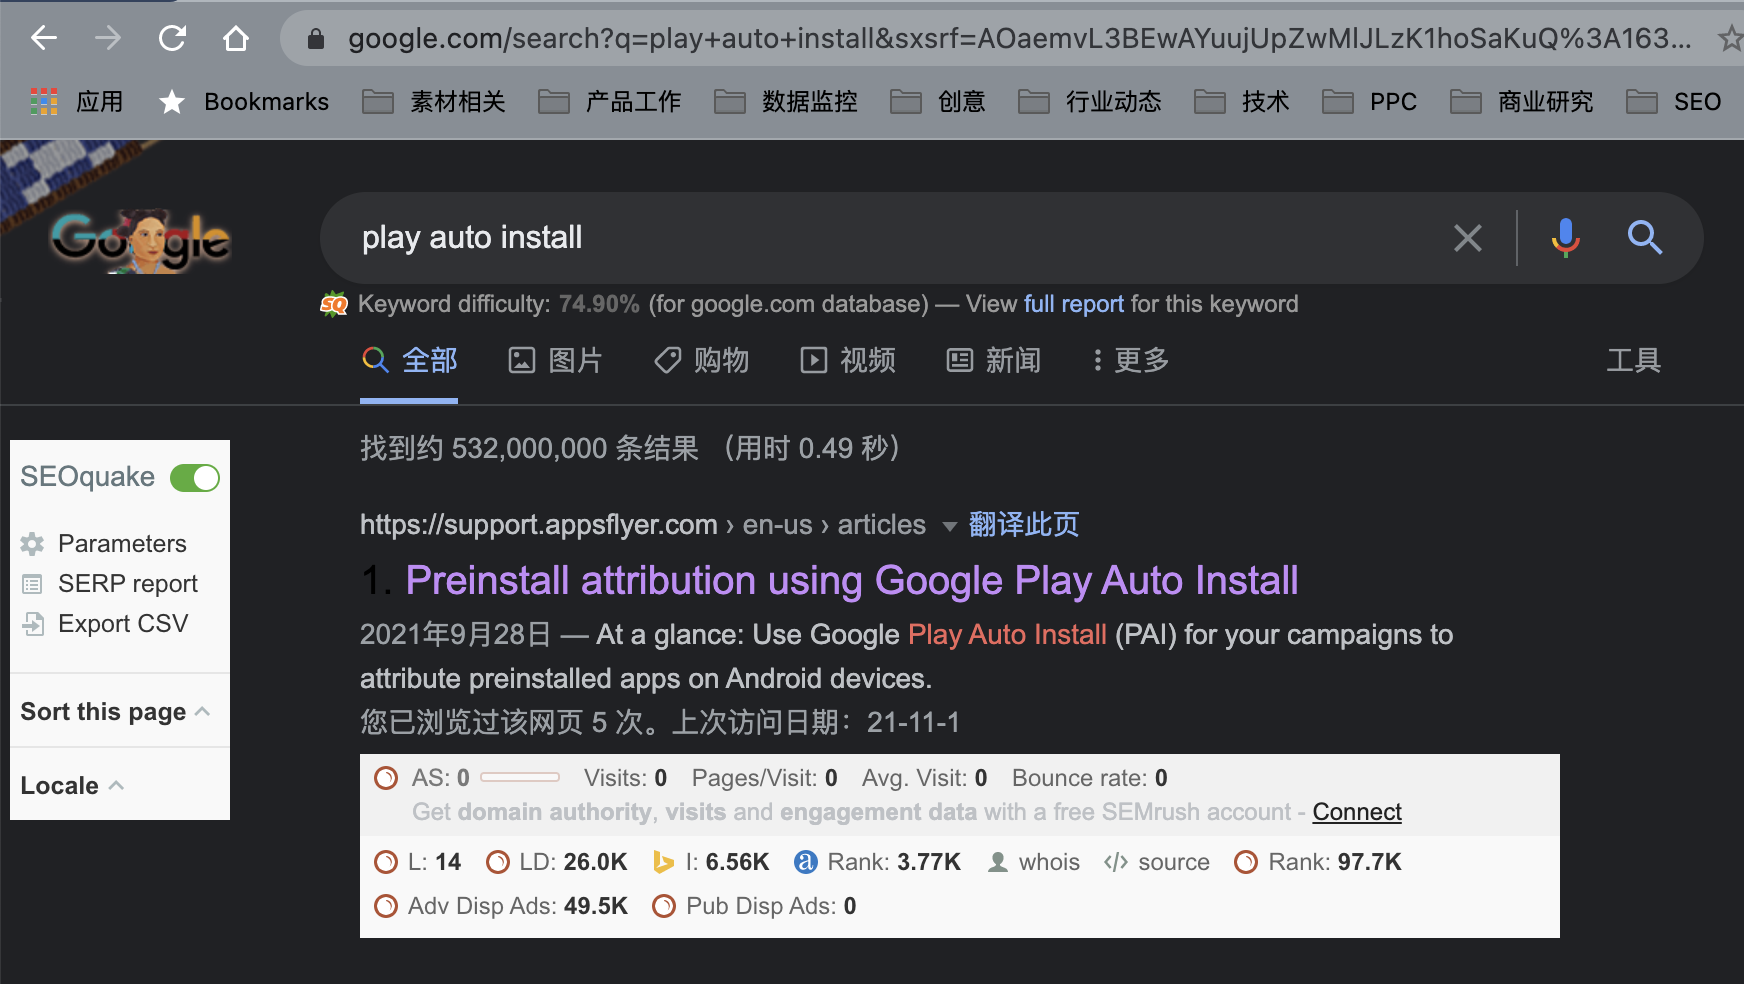Open the 更多 more menu

1130,360
